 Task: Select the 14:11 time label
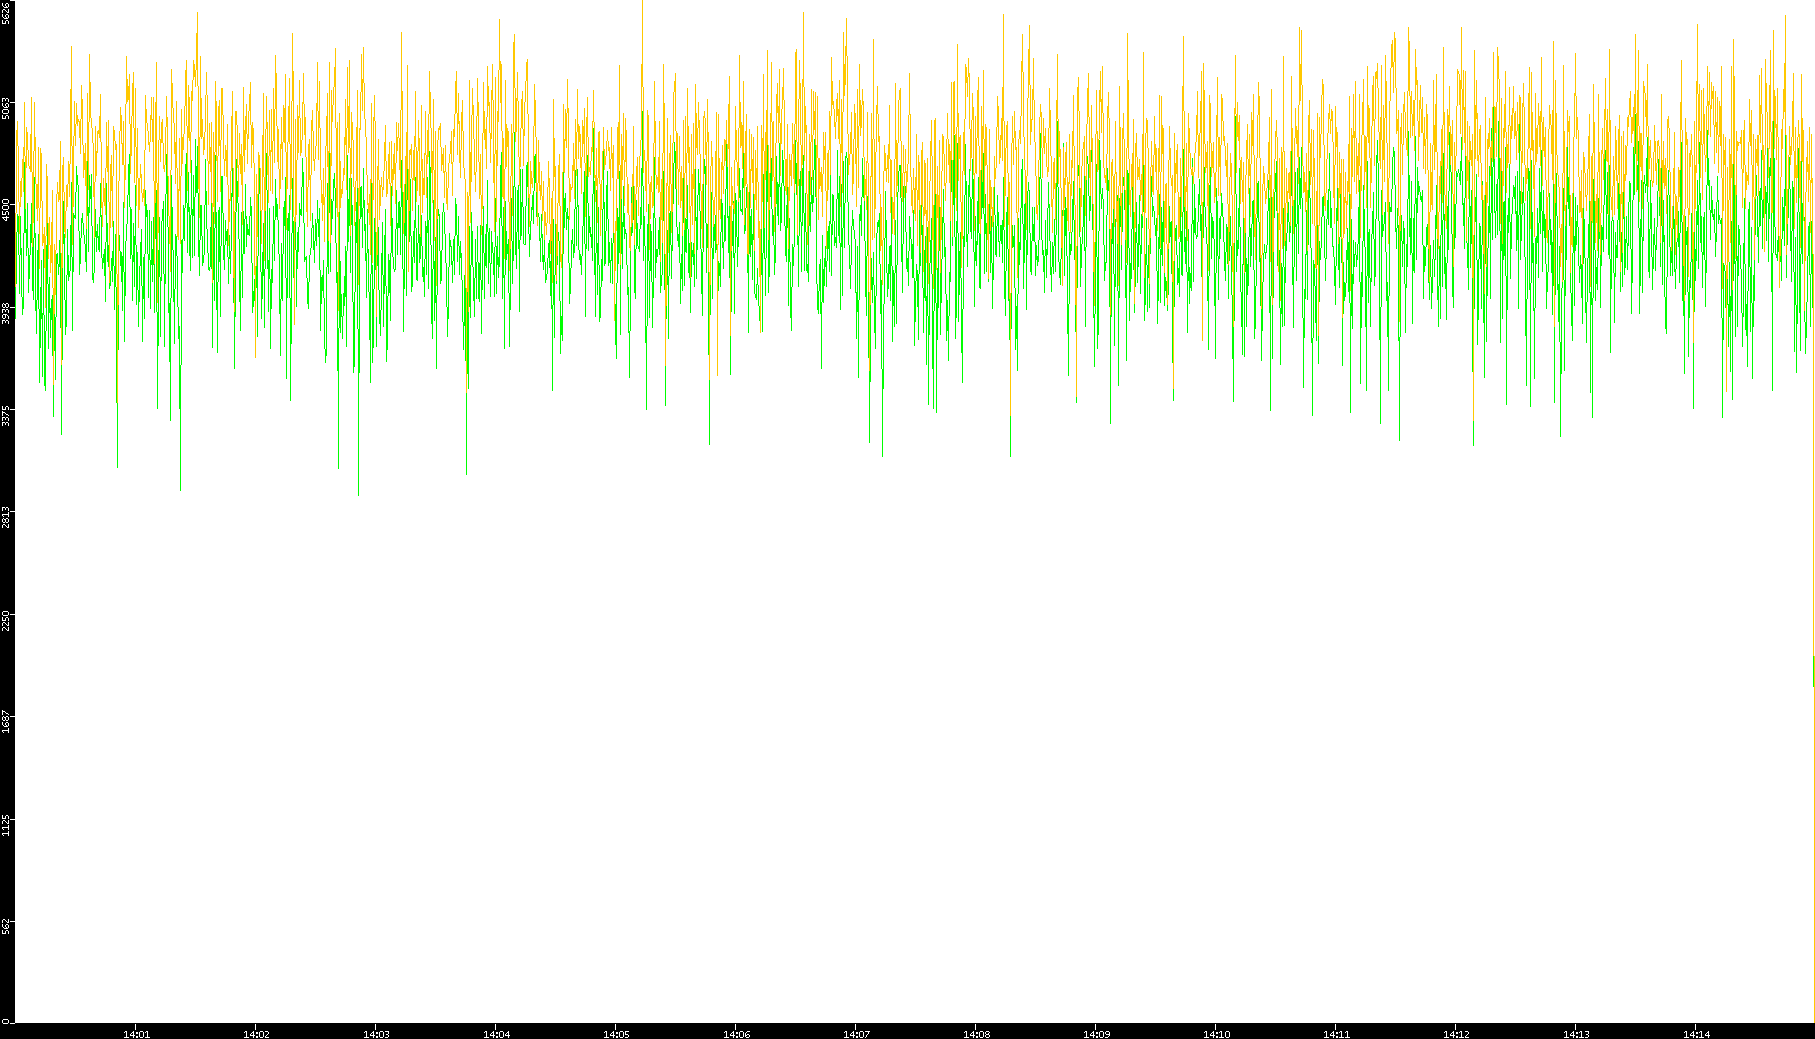click(1337, 1034)
